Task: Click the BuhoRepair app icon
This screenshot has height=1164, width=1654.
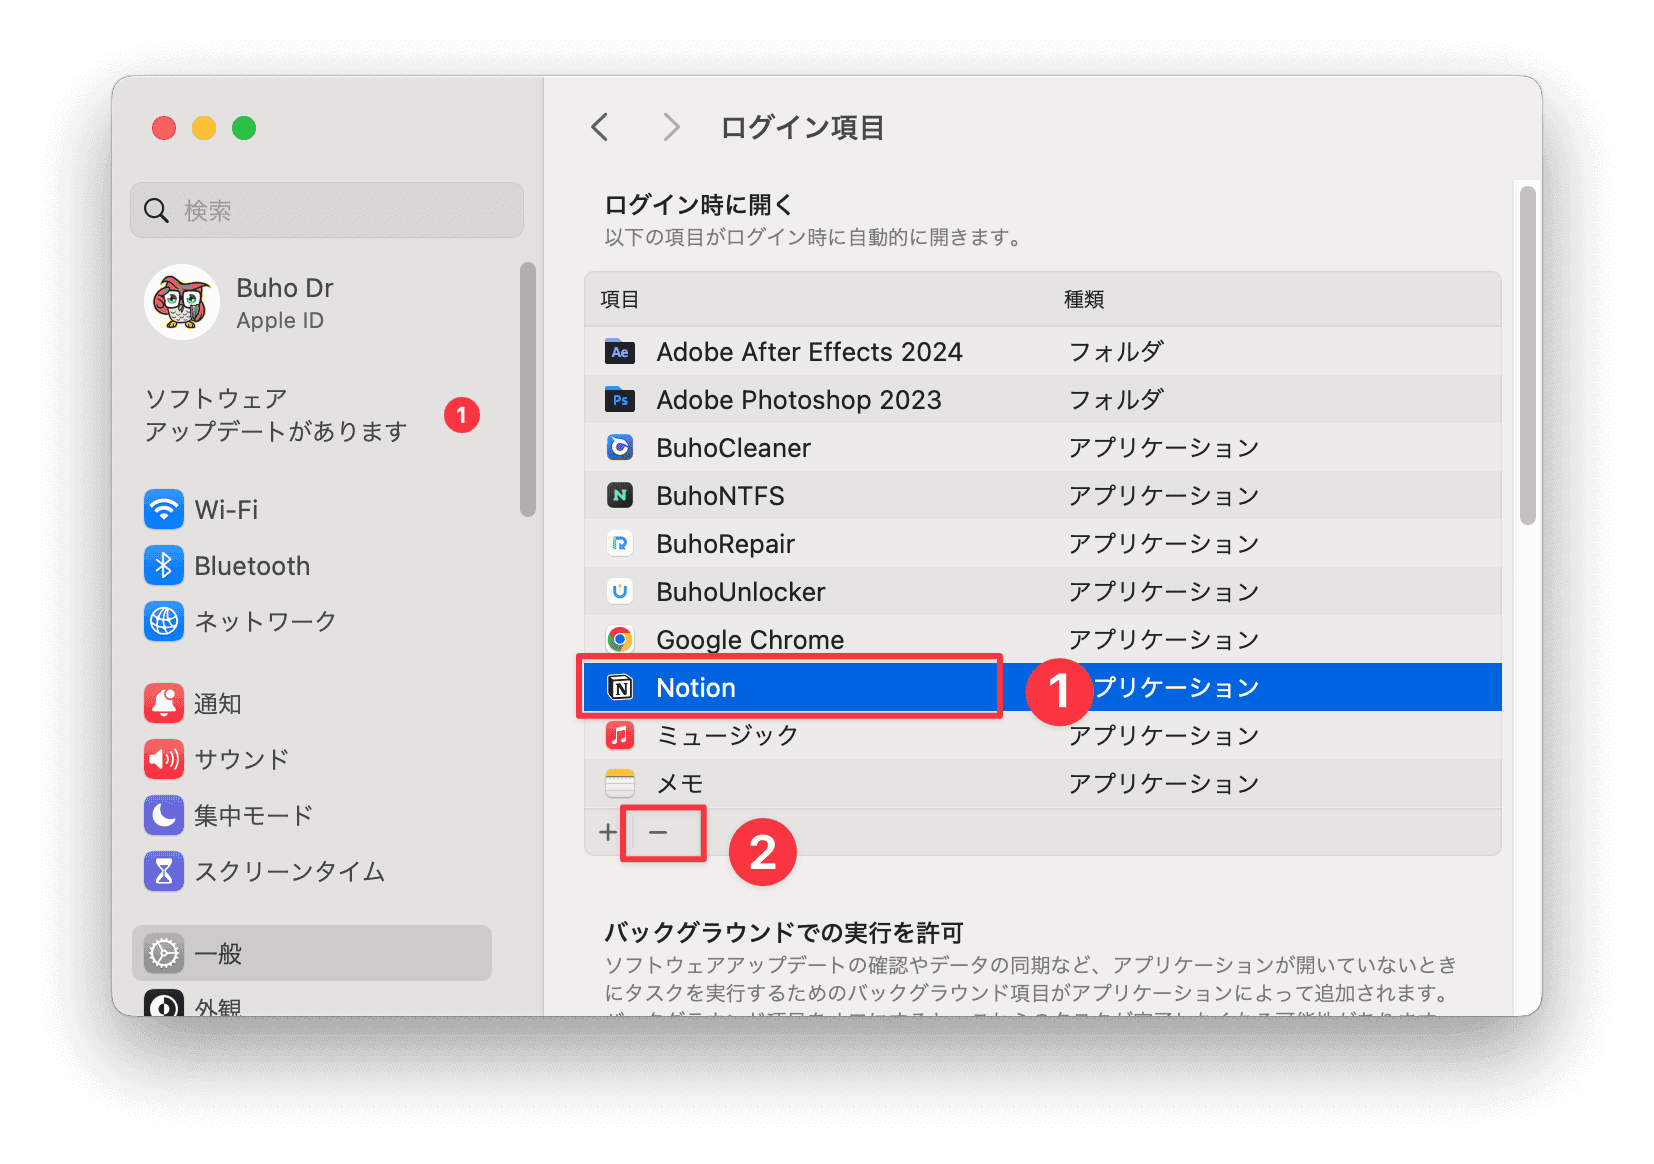Action: point(620,543)
